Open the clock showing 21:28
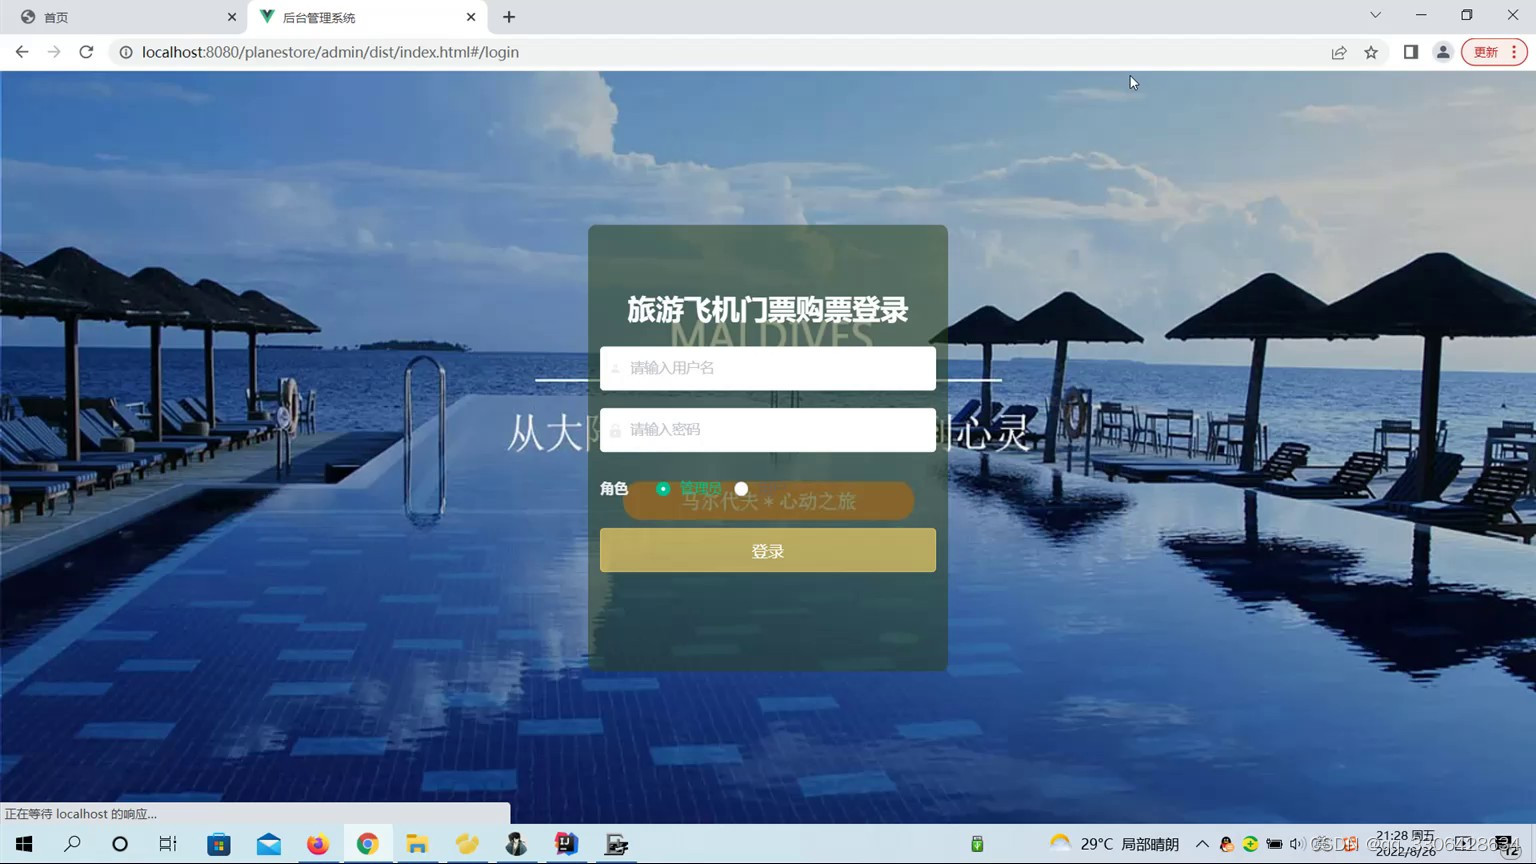The image size is (1536, 864). (1406, 844)
